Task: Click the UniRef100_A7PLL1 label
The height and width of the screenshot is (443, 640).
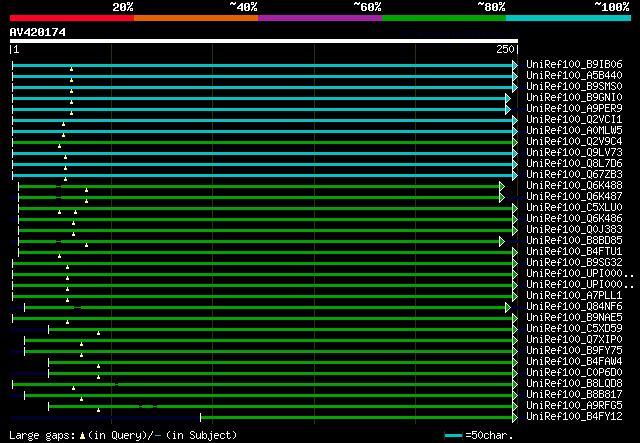Action: pos(574,296)
